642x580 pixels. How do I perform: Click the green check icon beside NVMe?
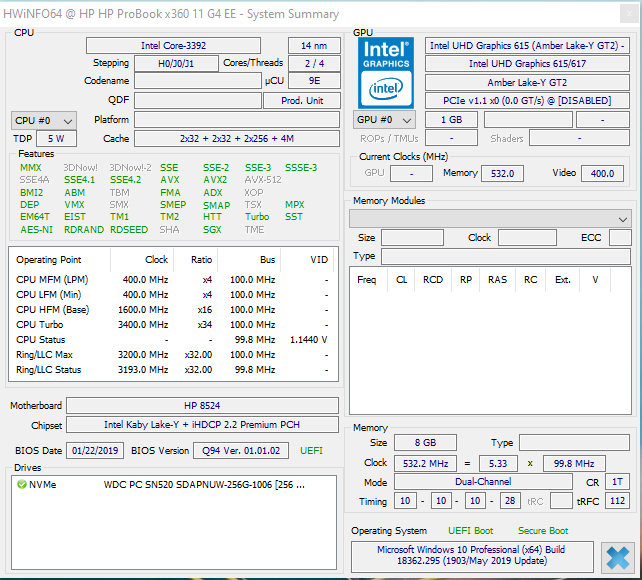(x=21, y=485)
